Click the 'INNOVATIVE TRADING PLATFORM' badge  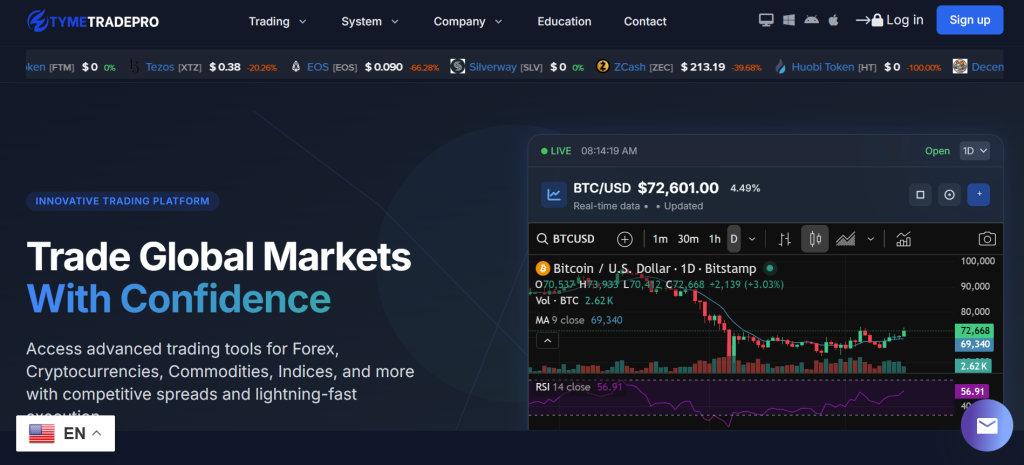(x=122, y=201)
